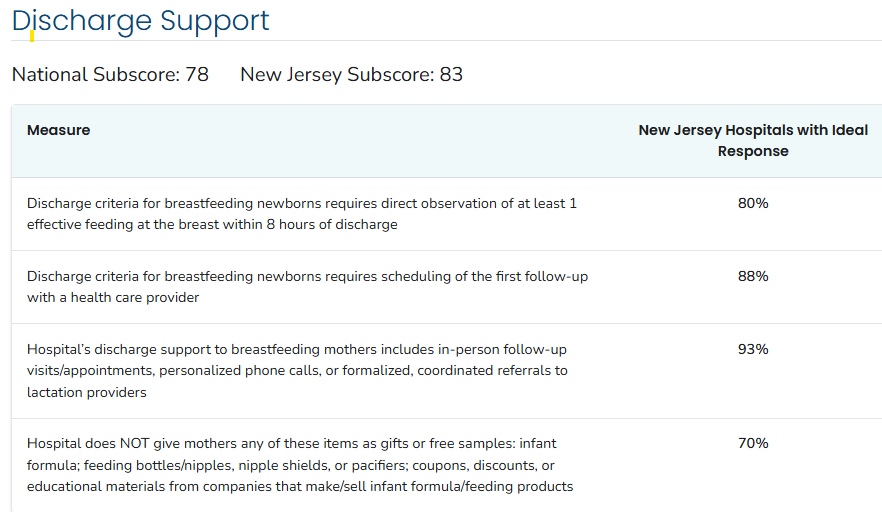Select the National Subscore: 78 text
The width and height of the screenshot is (882, 512).
click(x=110, y=75)
